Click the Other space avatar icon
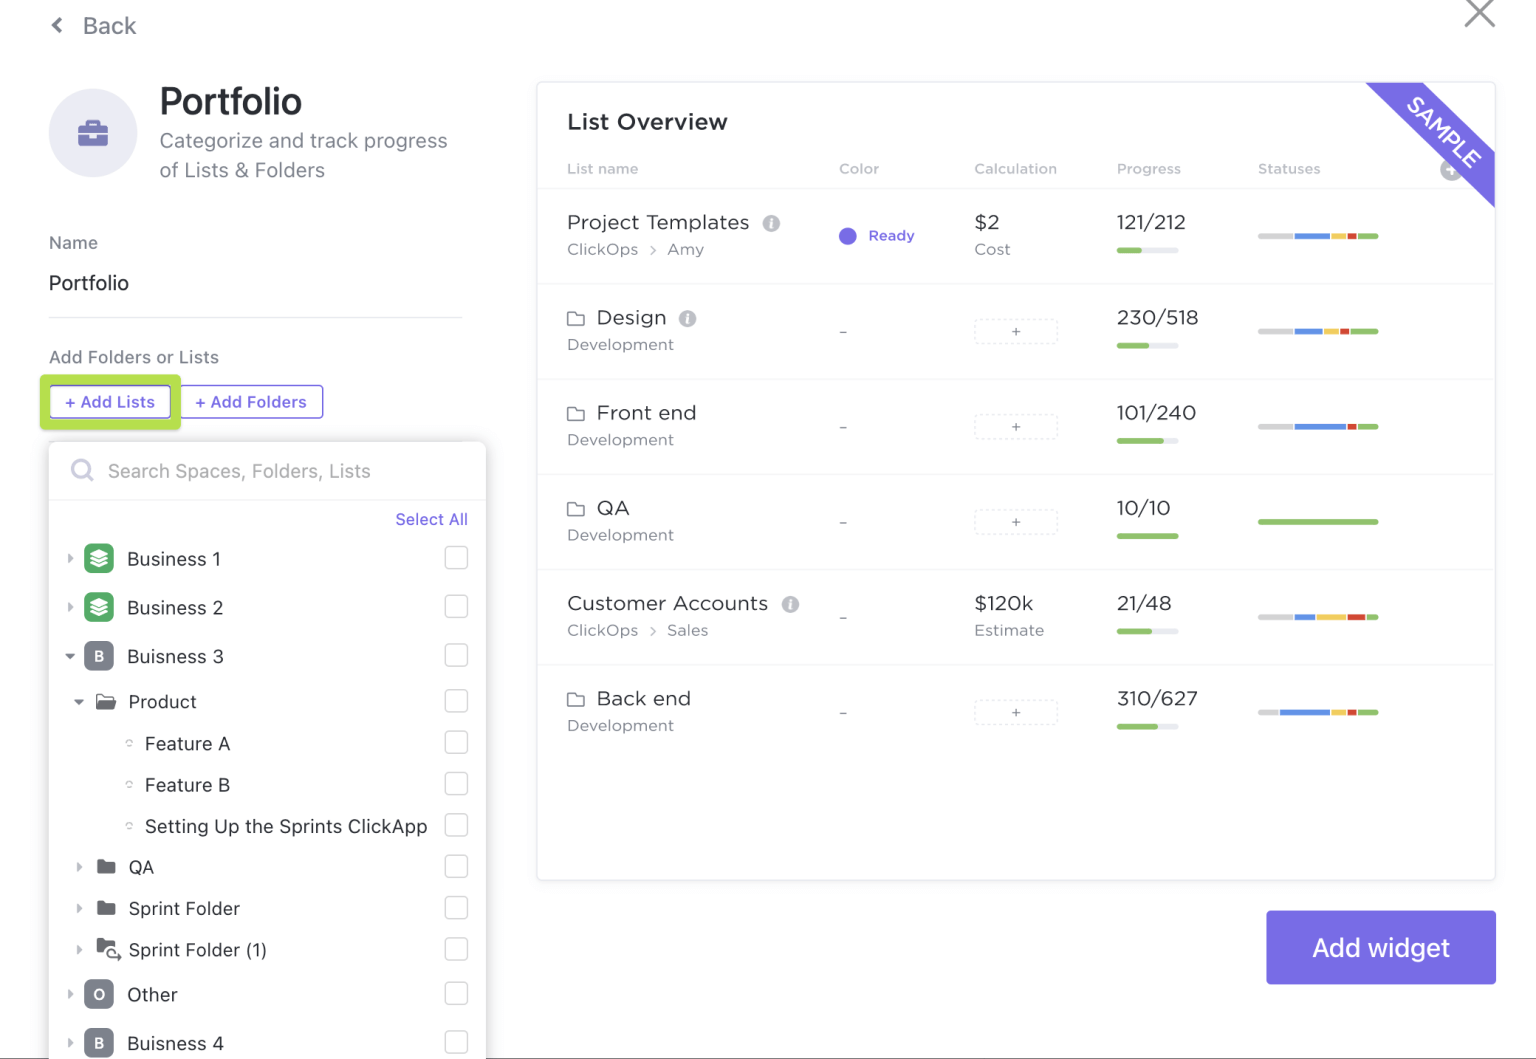The image size is (1536, 1059). tap(99, 994)
